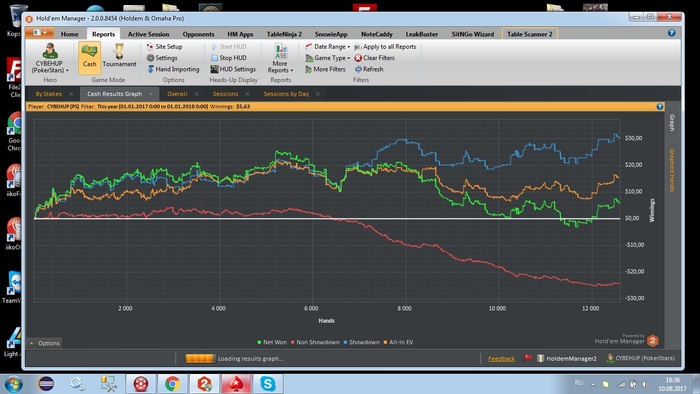Open the Date Range filter dropdown

(x=328, y=46)
